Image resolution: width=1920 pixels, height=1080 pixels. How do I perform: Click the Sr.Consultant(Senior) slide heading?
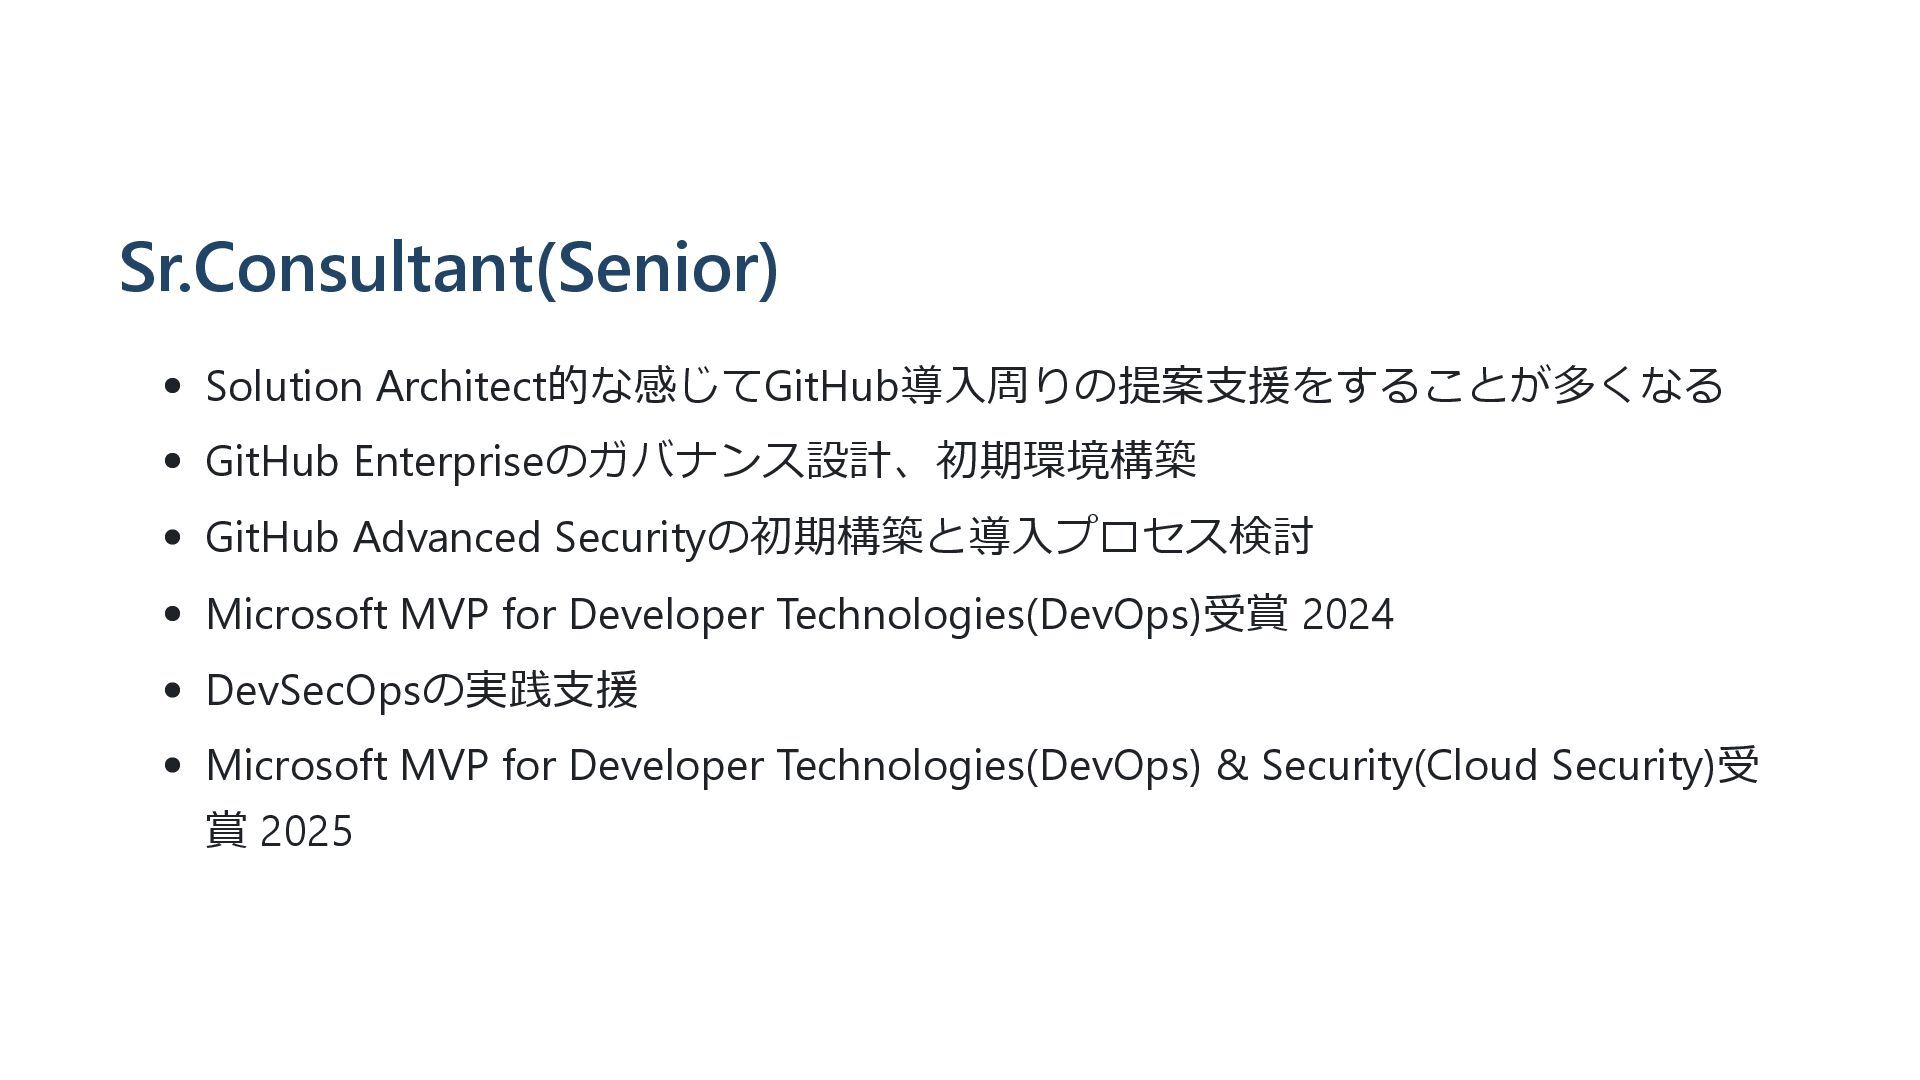448,267
